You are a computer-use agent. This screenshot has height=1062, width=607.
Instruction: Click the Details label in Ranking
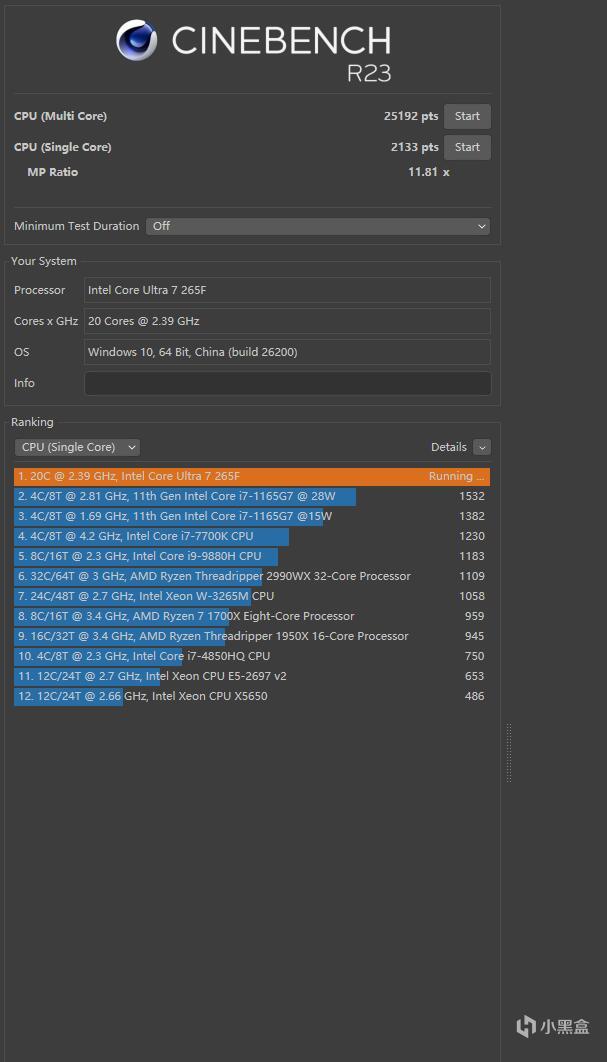tap(448, 447)
